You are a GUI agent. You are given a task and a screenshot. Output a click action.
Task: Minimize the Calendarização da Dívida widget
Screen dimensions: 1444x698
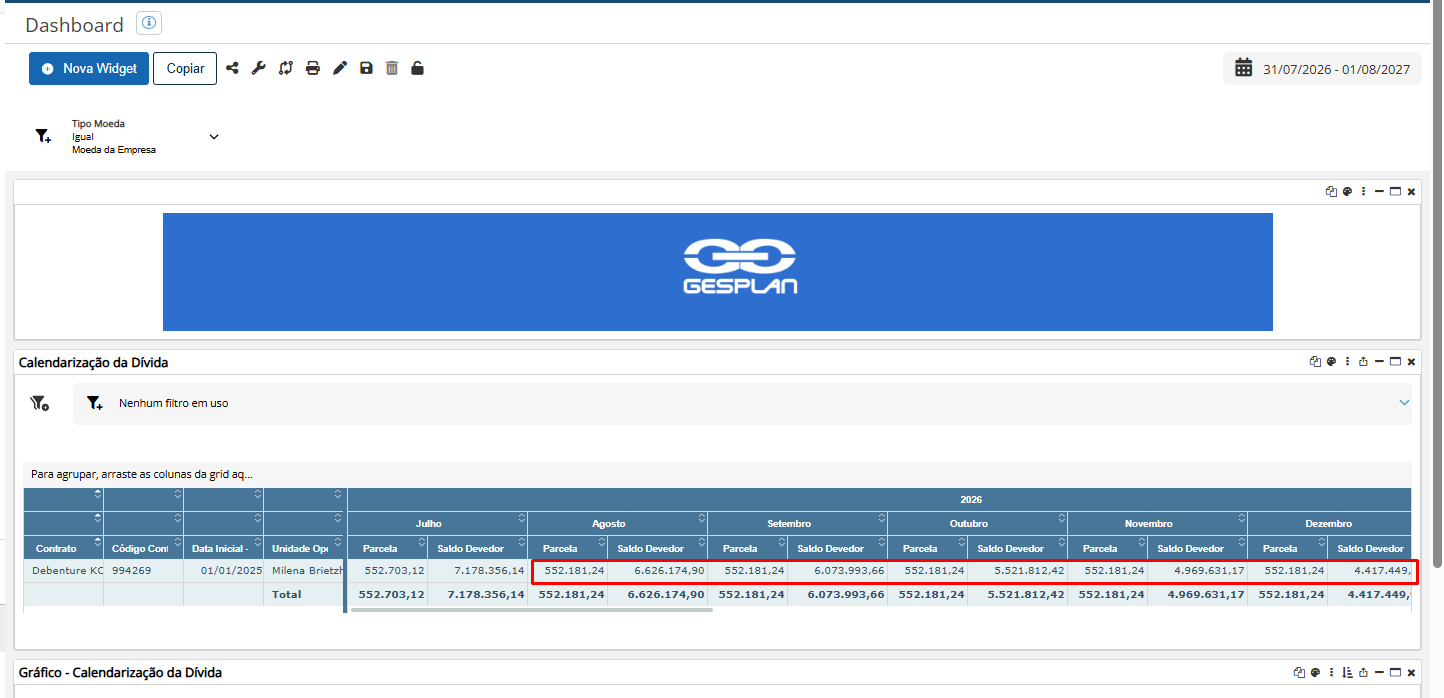click(1379, 362)
